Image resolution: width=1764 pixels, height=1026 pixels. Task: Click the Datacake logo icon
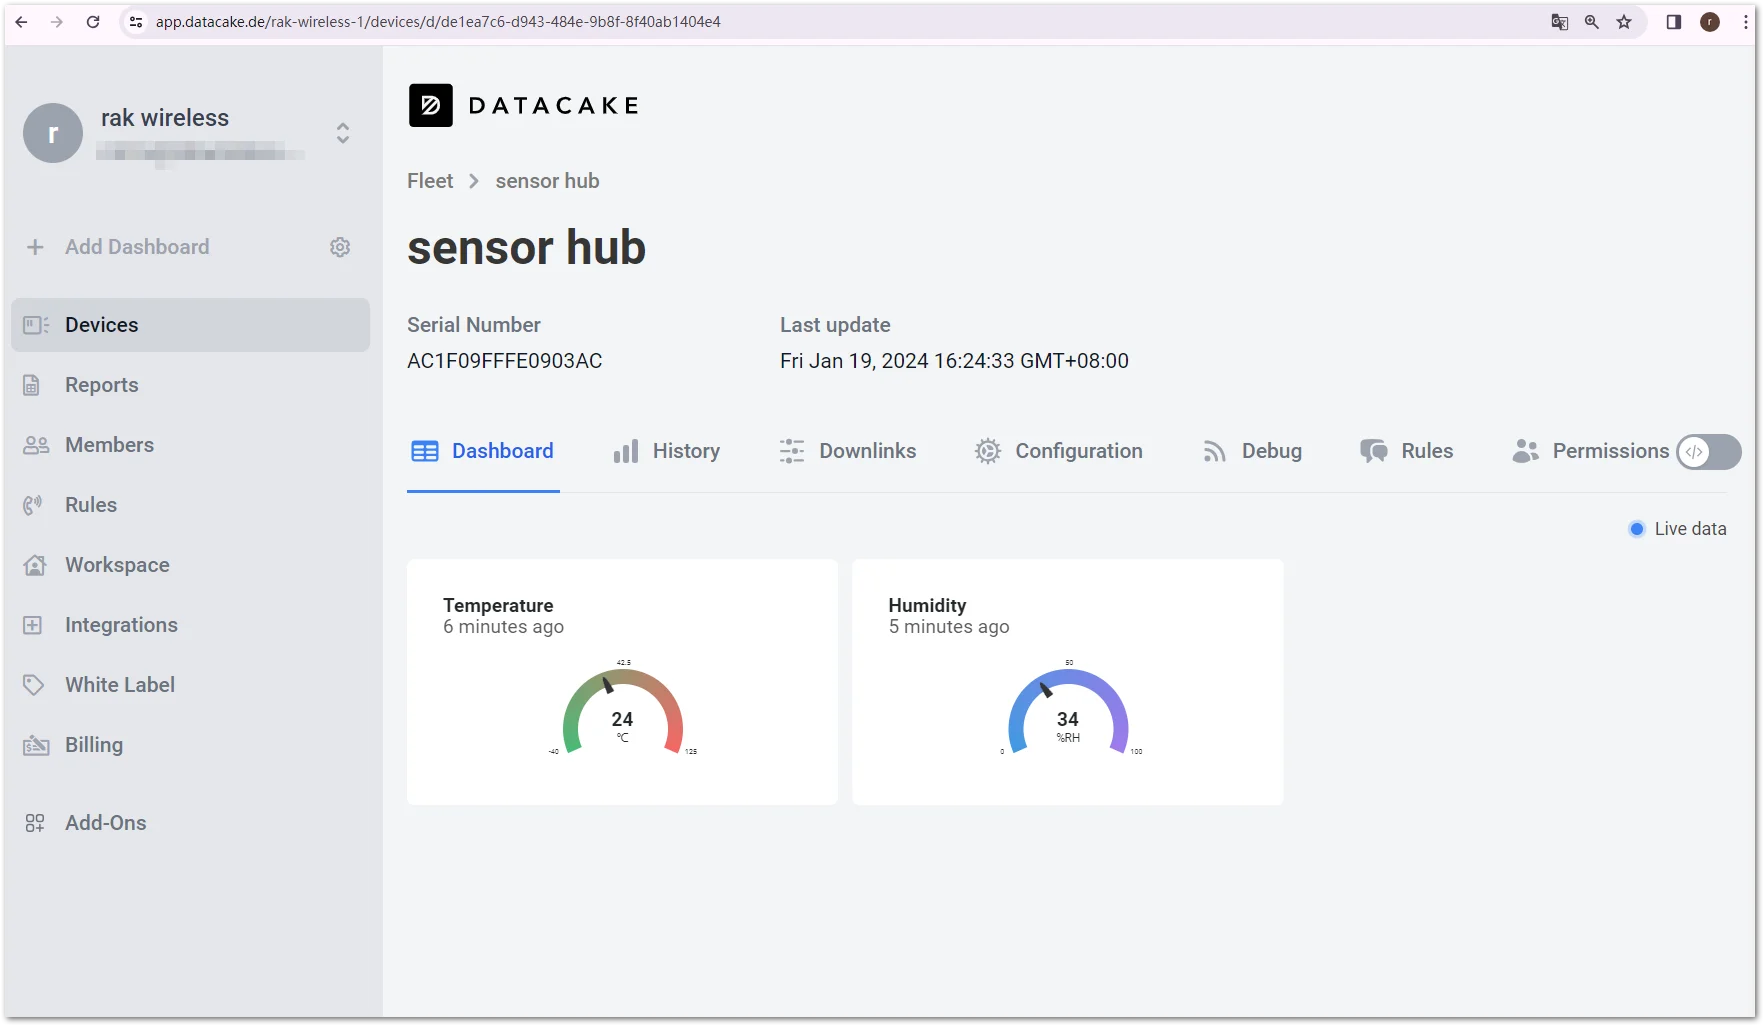pyautogui.click(x=431, y=105)
